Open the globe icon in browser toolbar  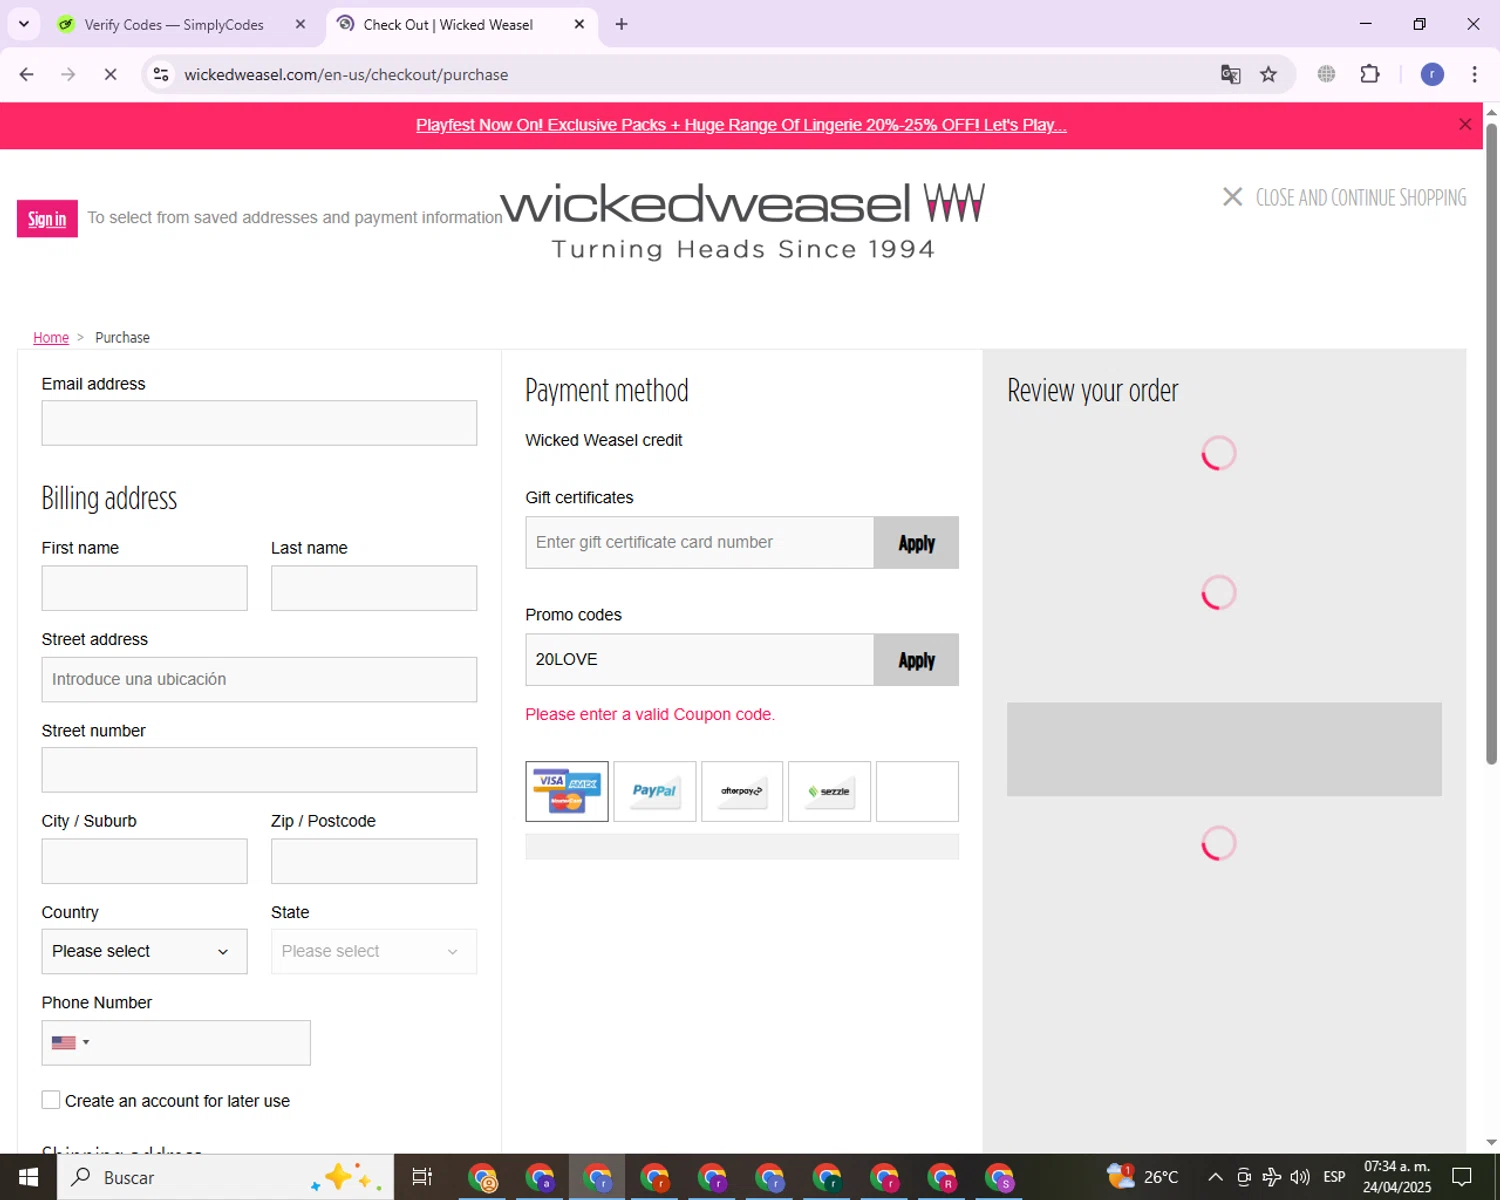click(x=1326, y=74)
